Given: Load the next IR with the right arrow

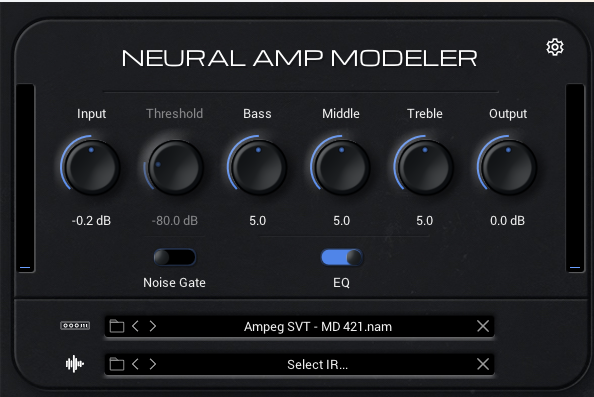Looking at the screenshot, I should (x=153, y=364).
